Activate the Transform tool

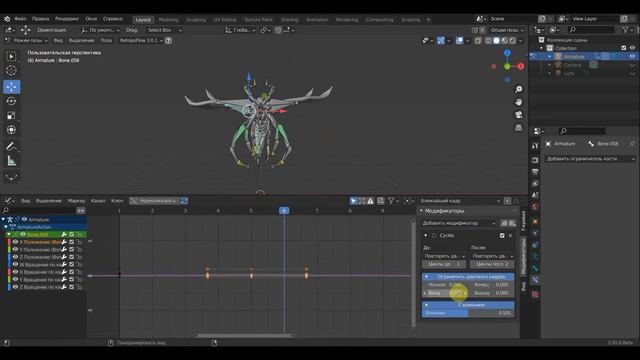tap(11, 130)
